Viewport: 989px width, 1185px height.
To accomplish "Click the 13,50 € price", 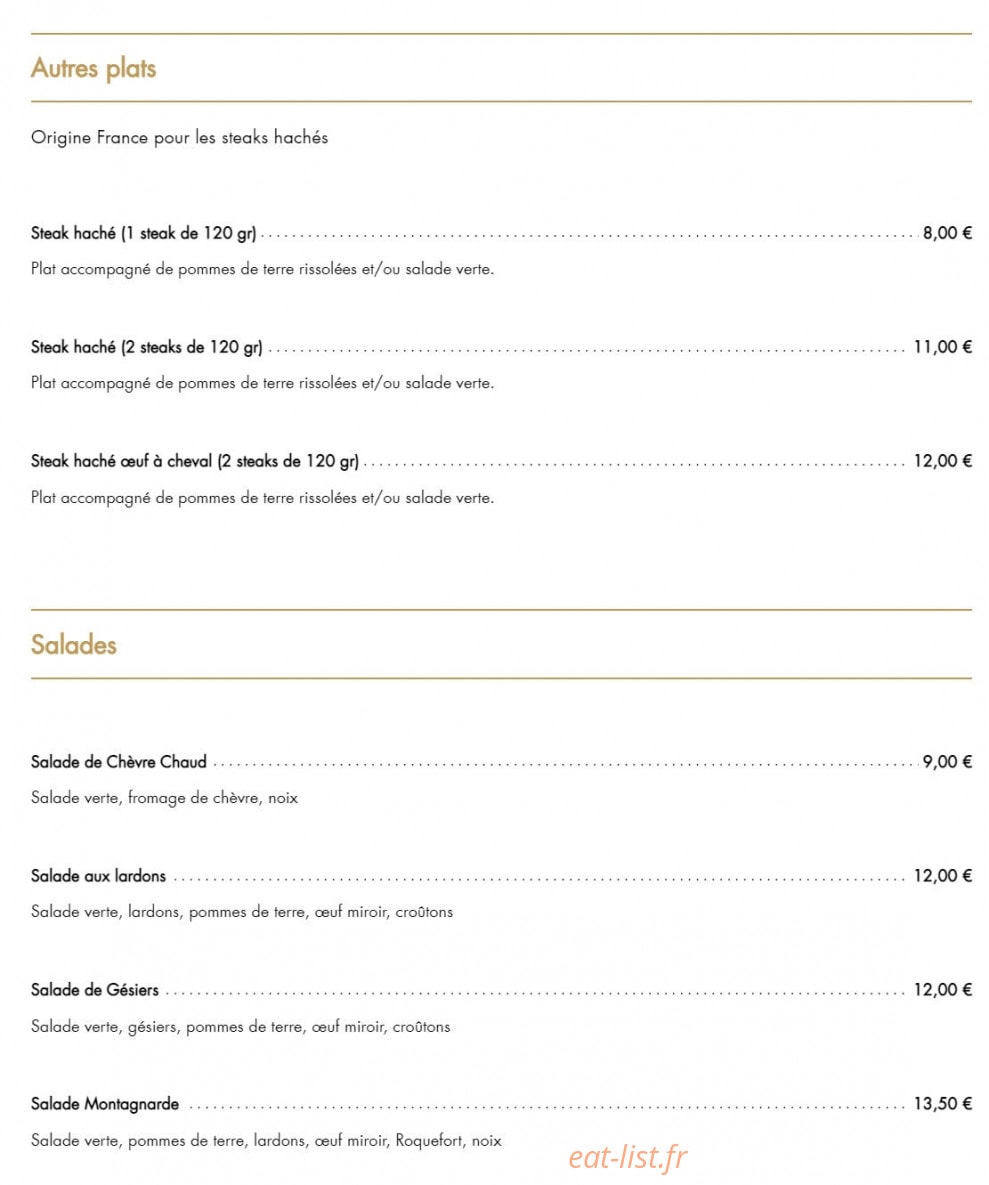I will [x=943, y=1104].
